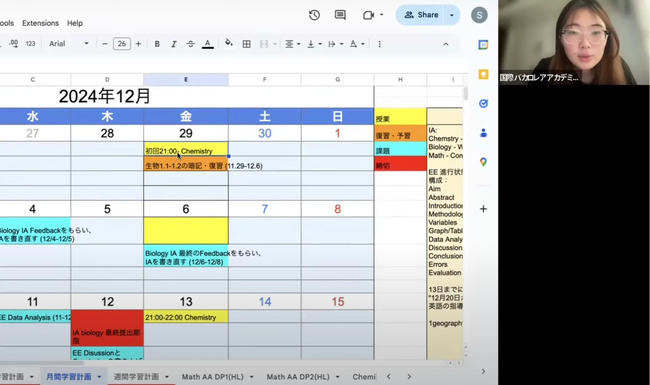Viewport: 650px width, 385px height.
Task: Switch to Math AA DP1(HL) sheet tab
Action: pos(213,377)
